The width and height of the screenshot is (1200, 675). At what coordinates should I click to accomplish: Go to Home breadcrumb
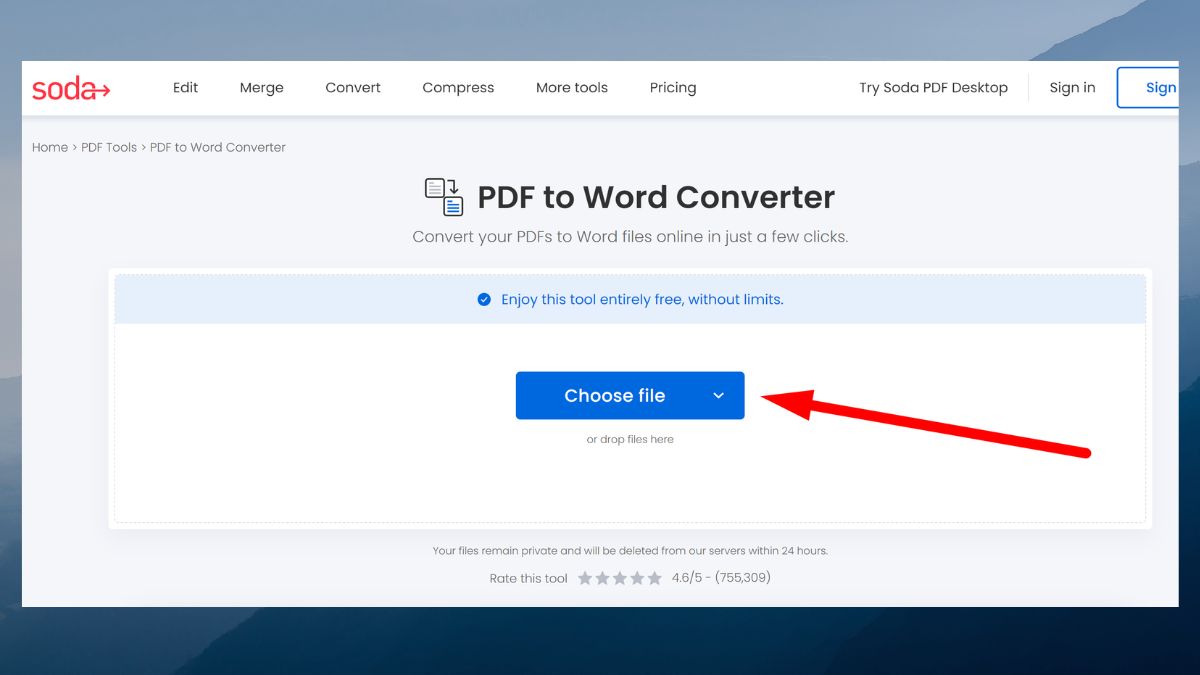click(50, 147)
